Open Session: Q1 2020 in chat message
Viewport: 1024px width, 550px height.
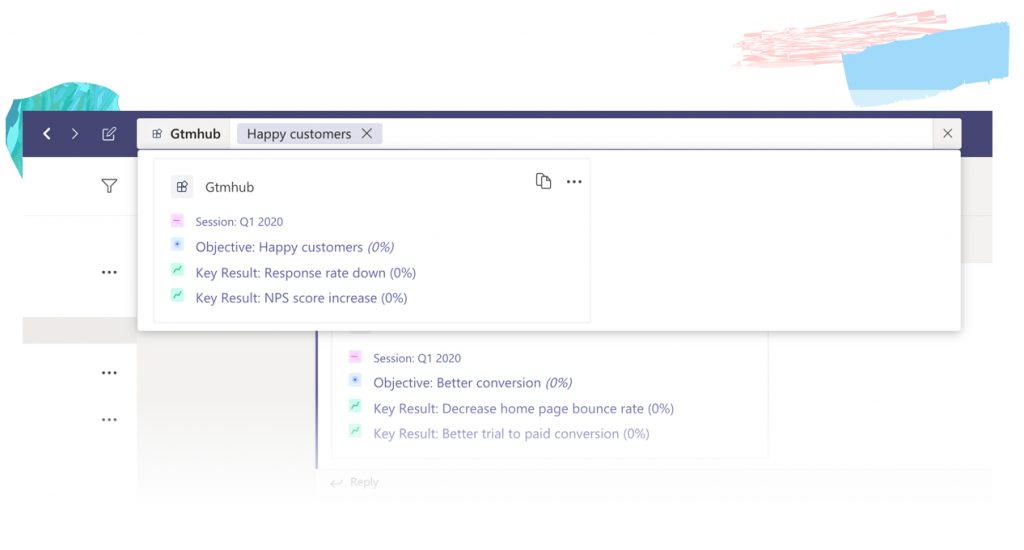[417, 359]
